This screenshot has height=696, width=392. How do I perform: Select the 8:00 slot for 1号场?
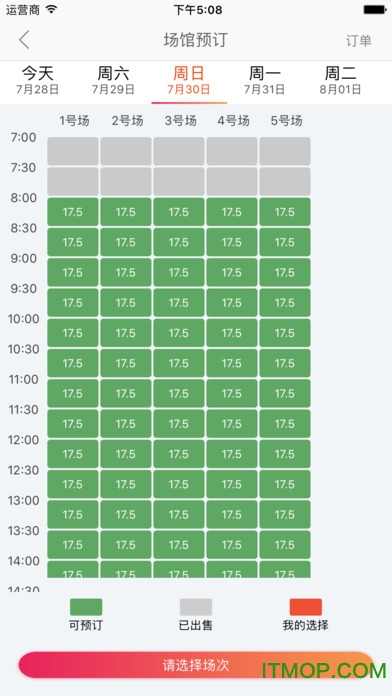click(x=73, y=212)
